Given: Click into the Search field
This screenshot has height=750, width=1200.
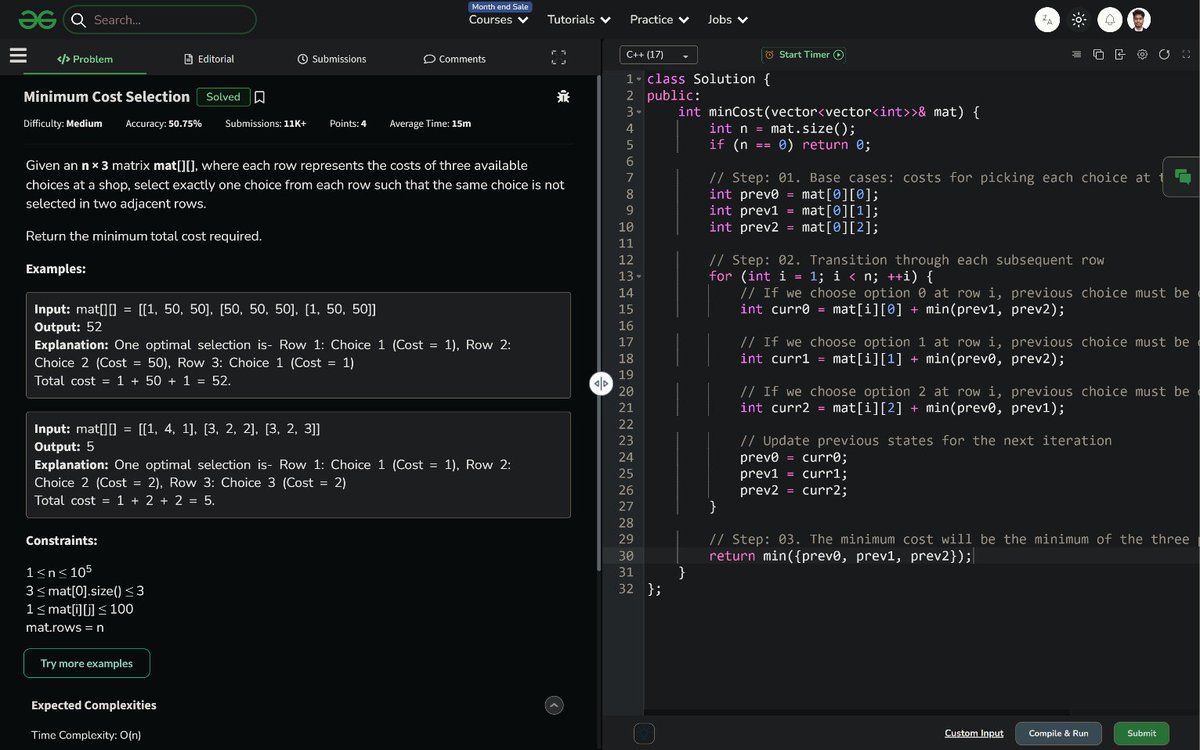Looking at the screenshot, I should coord(159,19).
